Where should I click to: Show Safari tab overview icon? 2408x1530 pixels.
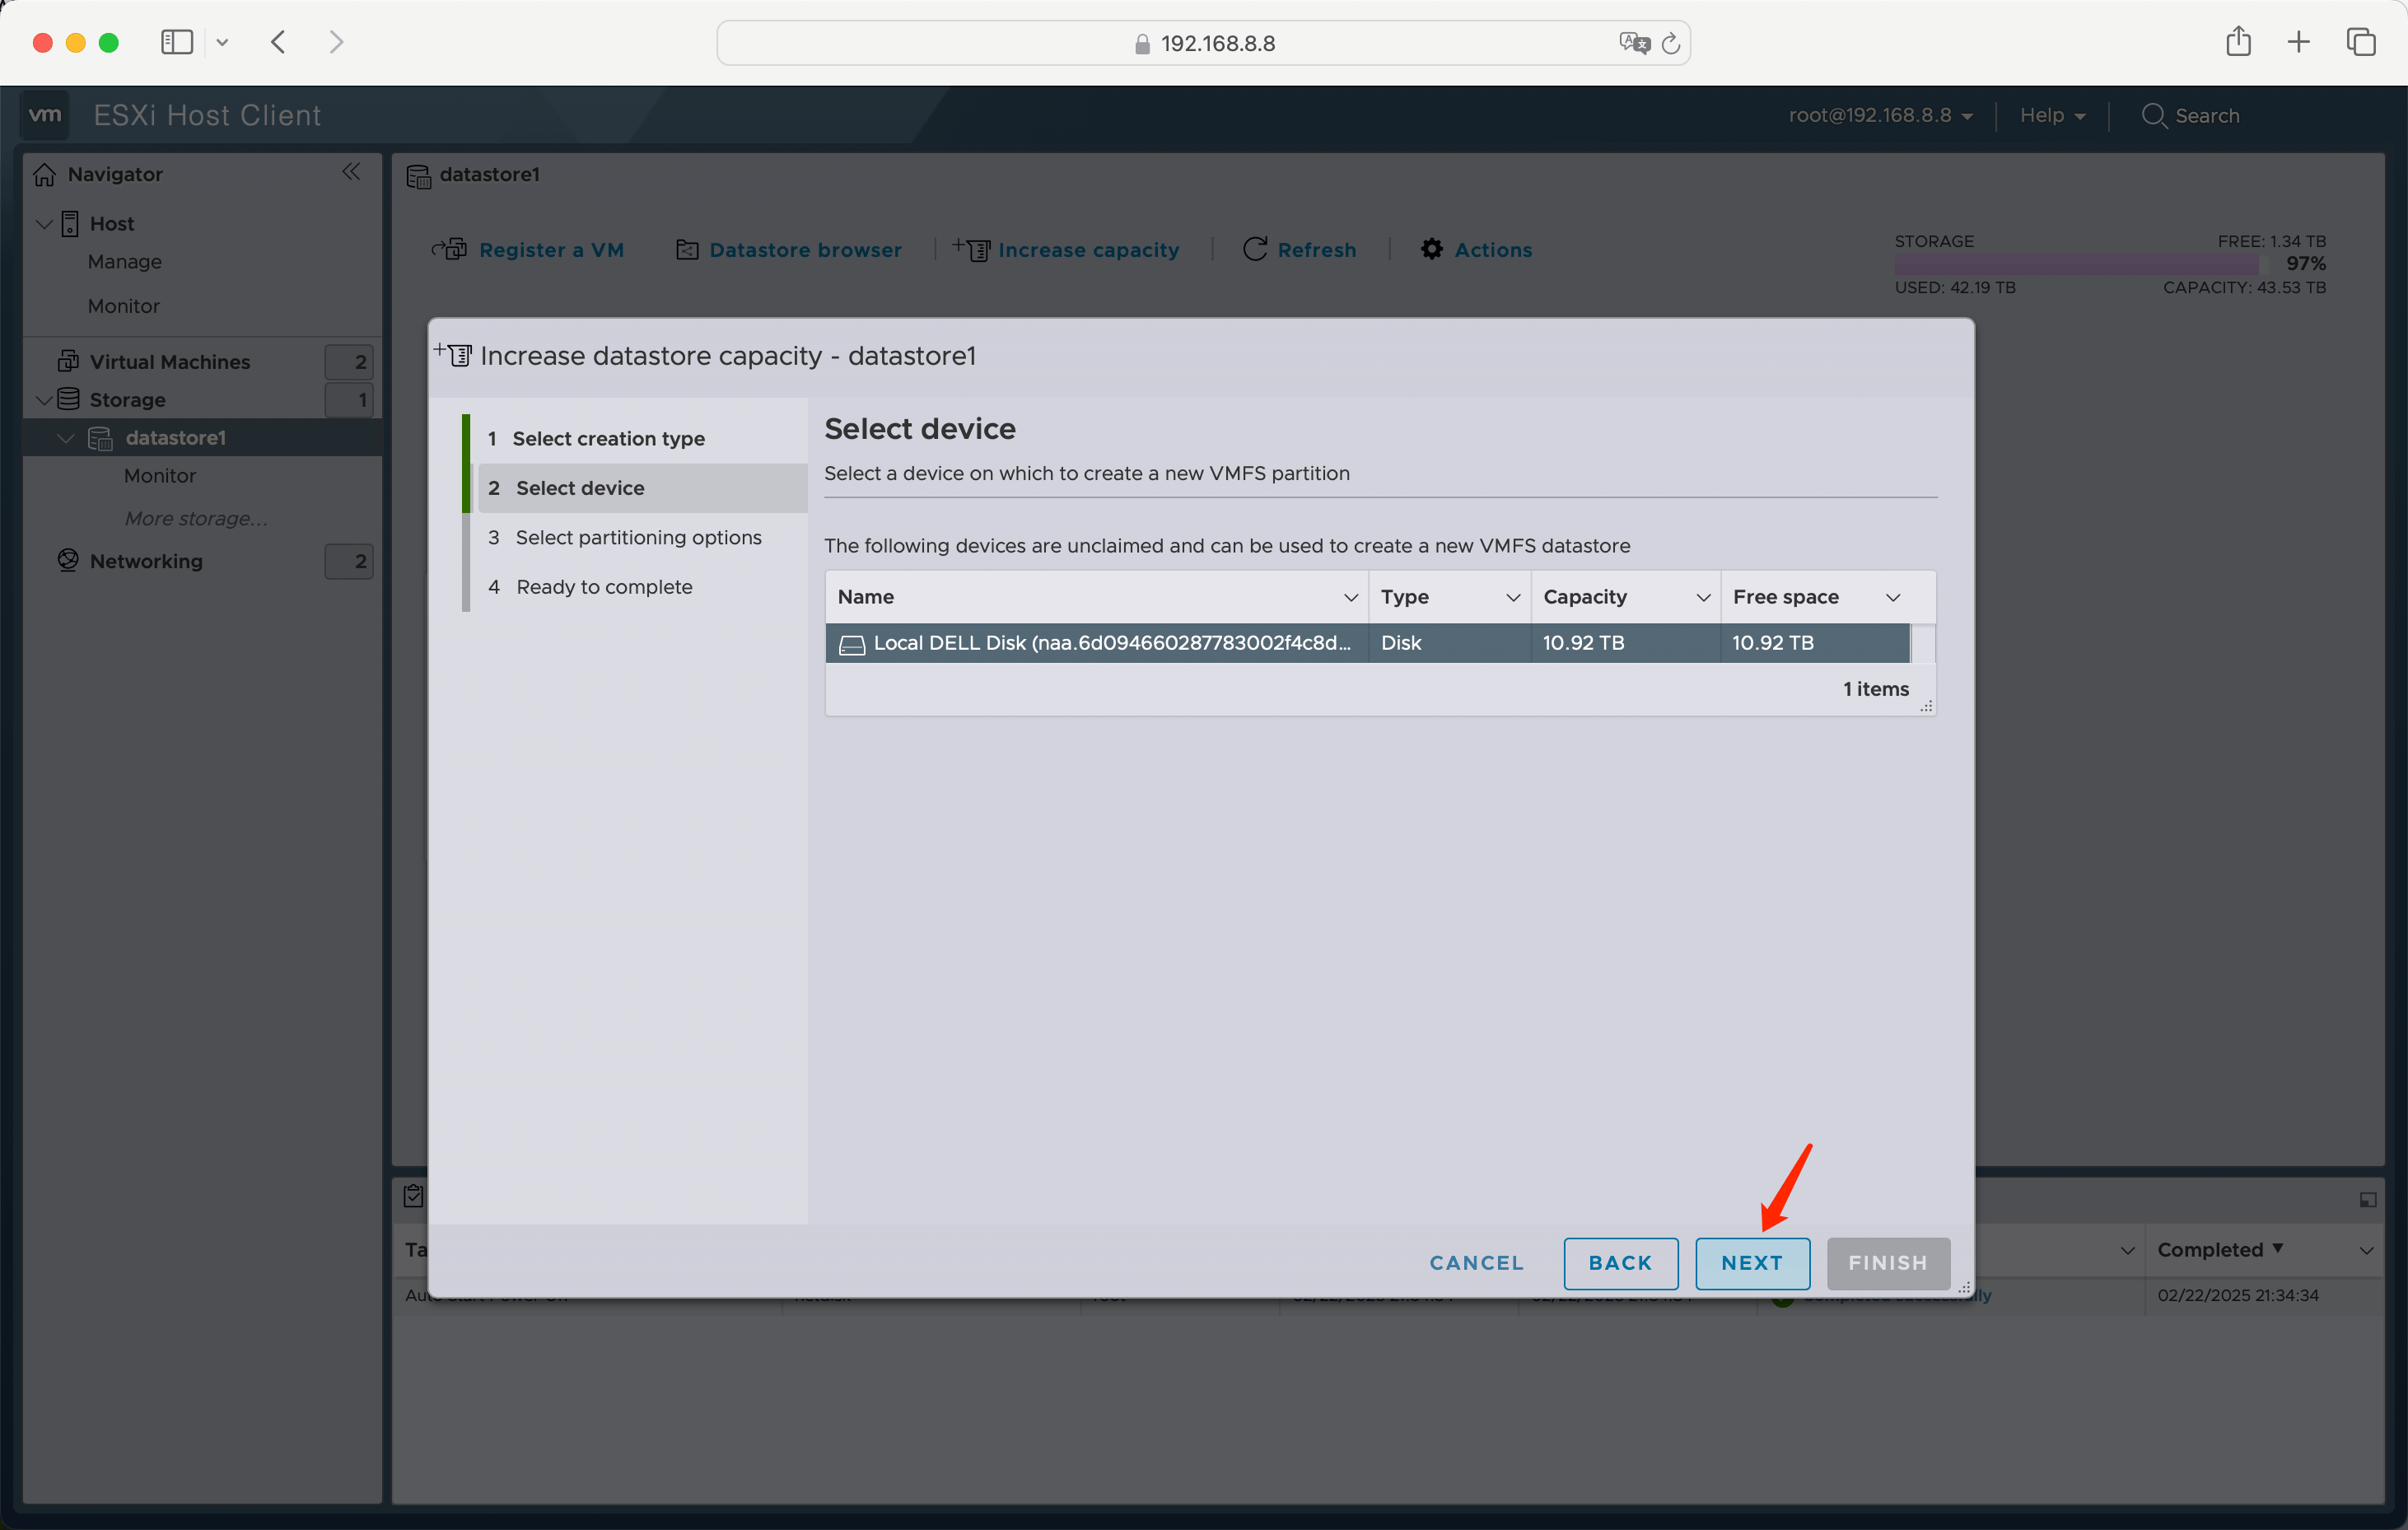coord(2361,42)
